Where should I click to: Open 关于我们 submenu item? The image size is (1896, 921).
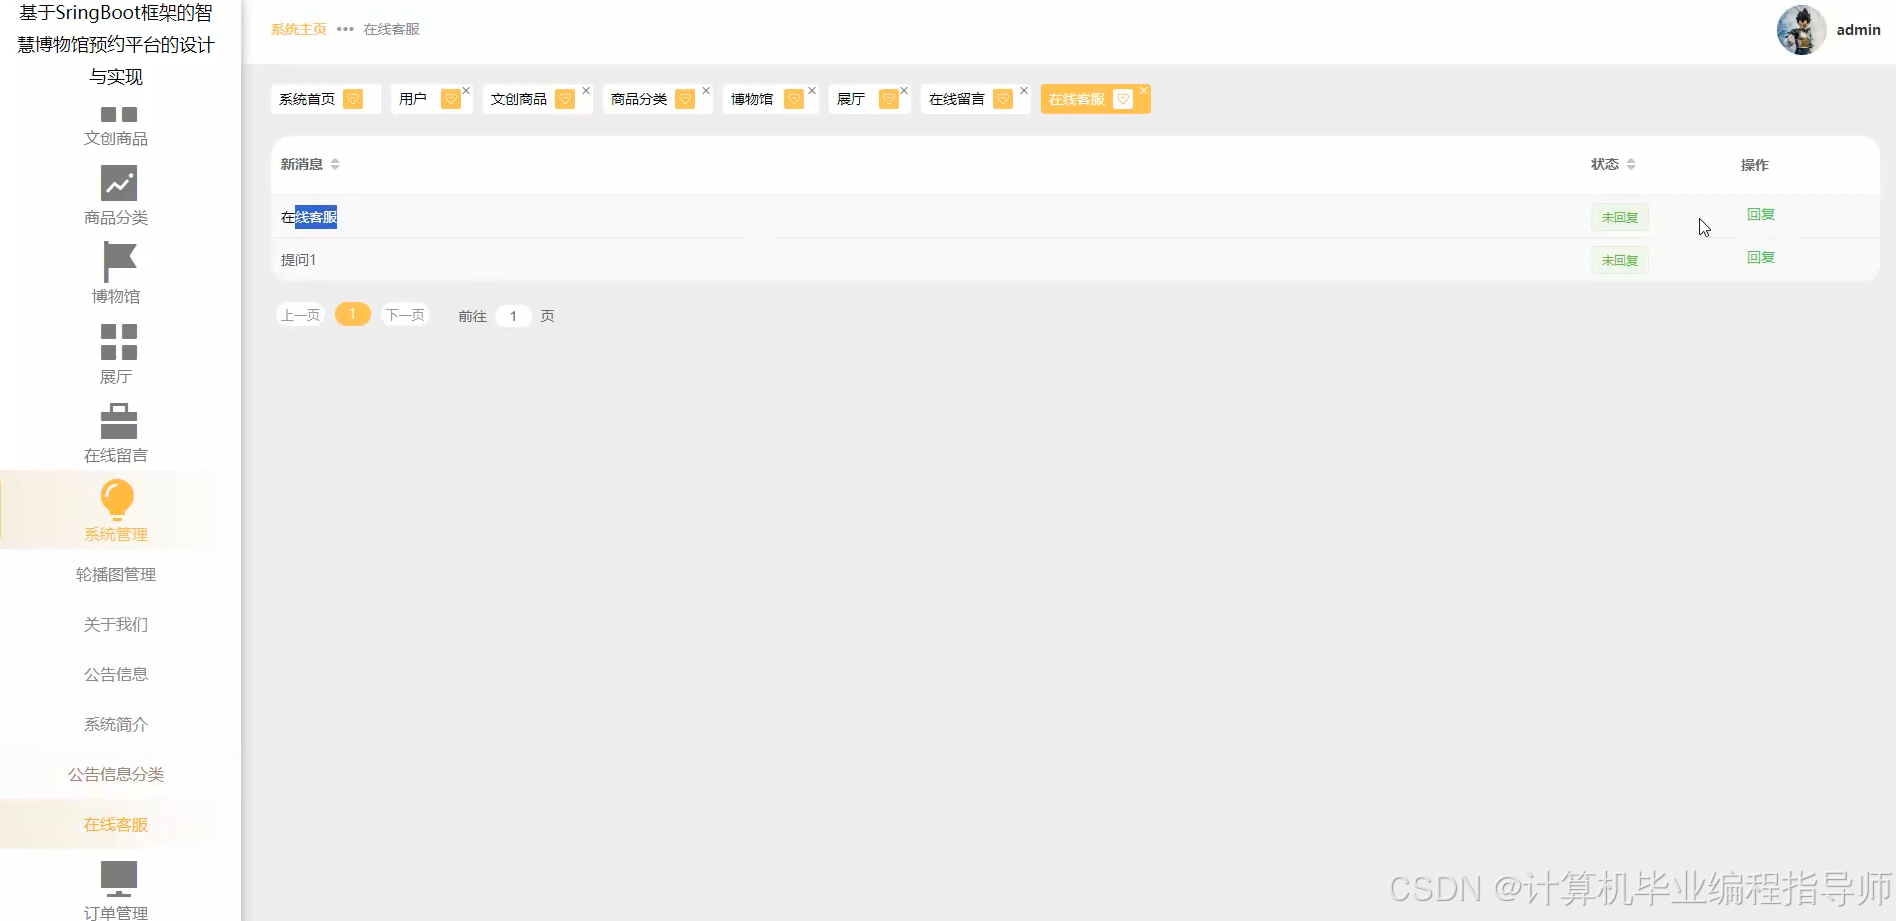[116, 624]
